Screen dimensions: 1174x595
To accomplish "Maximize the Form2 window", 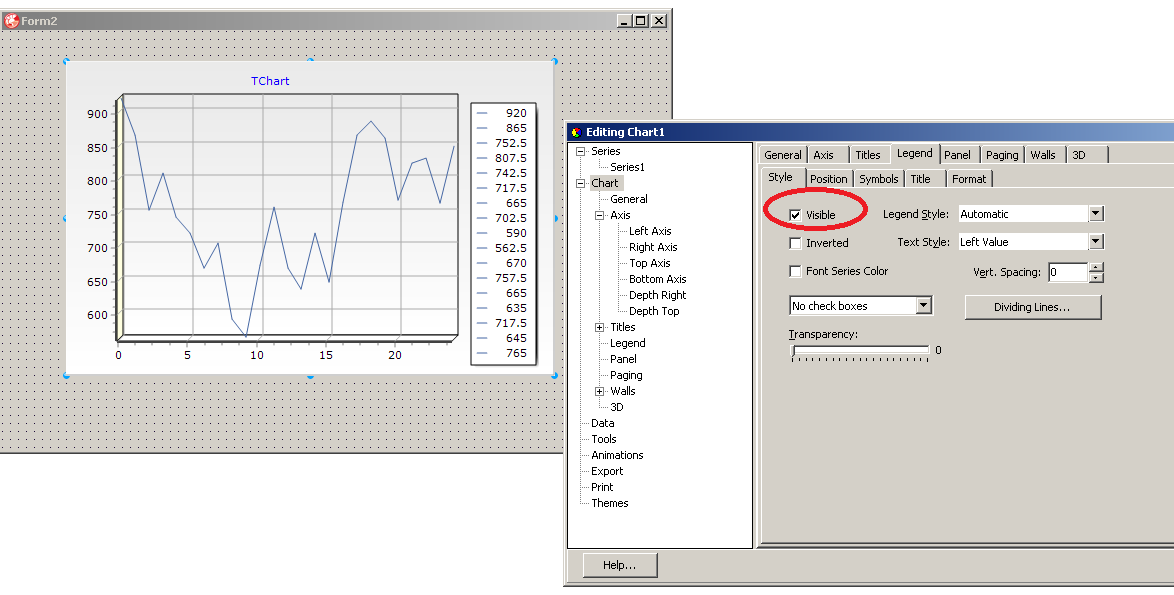I will click(641, 21).
